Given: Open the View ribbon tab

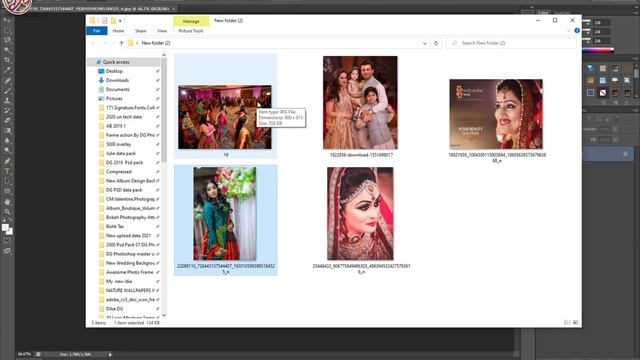Looking at the screenshot, I should 162,31.
